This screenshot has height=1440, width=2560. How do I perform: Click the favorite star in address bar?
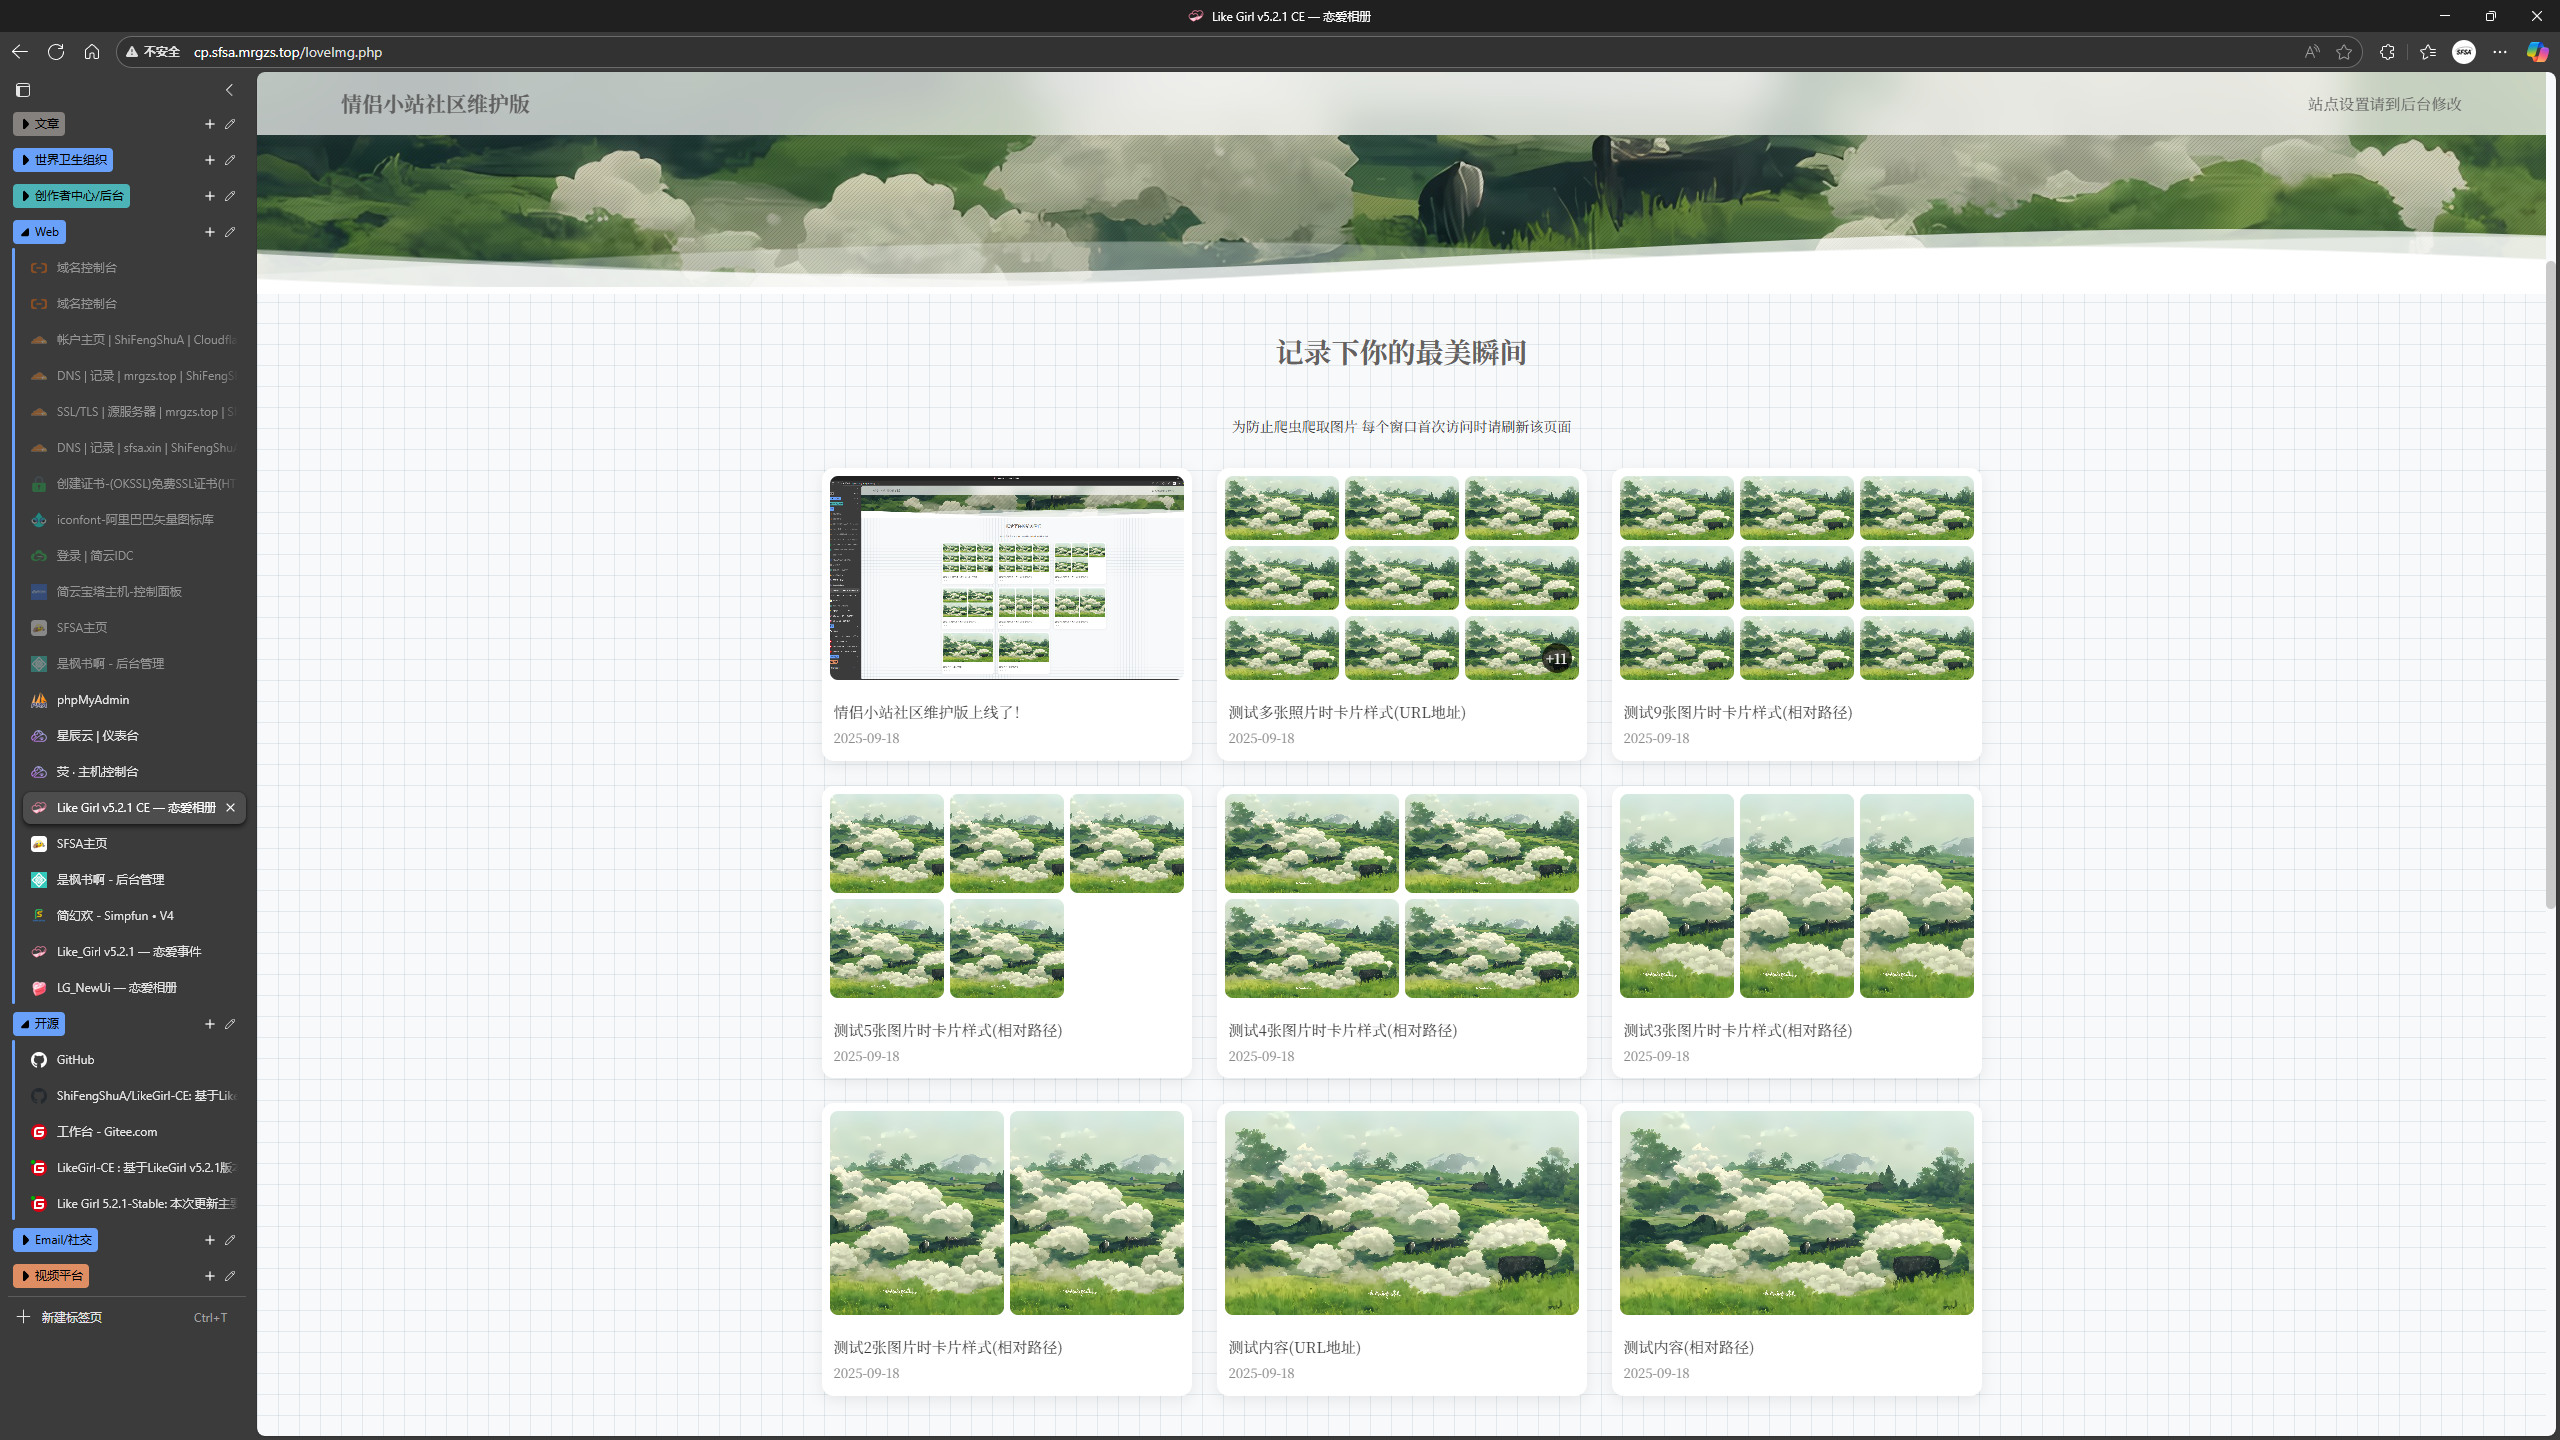2344,52
